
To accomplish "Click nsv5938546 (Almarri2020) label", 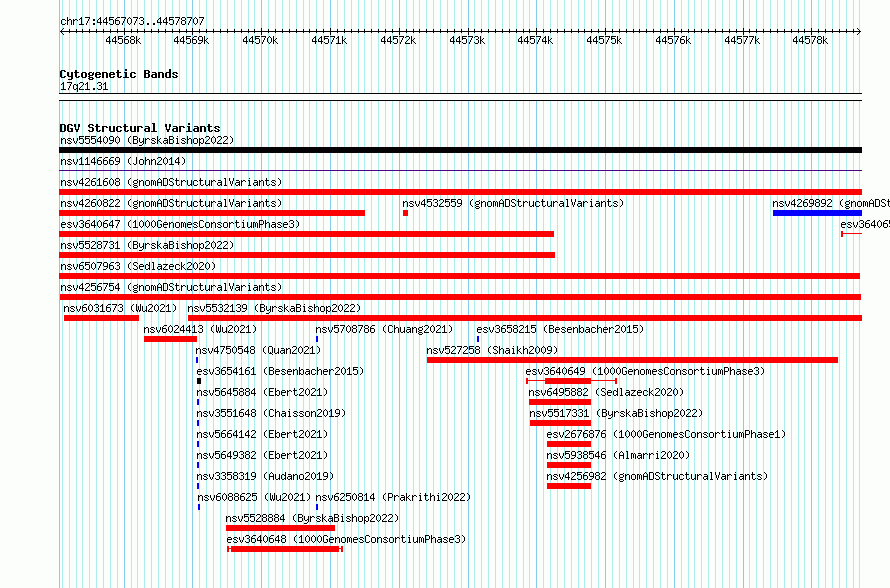I will (618, 455).
